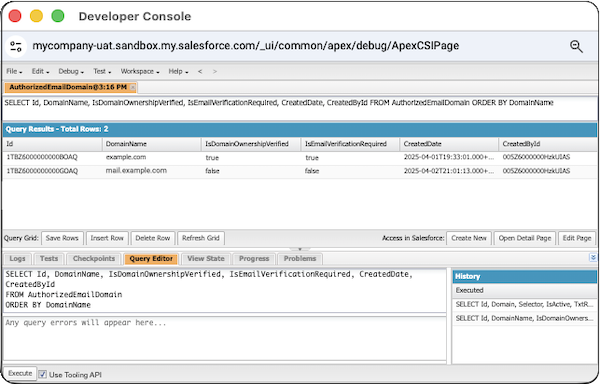Sort by the IsEmailVerificationRequired column header
The image size is (600, 384).
[350, 144]
